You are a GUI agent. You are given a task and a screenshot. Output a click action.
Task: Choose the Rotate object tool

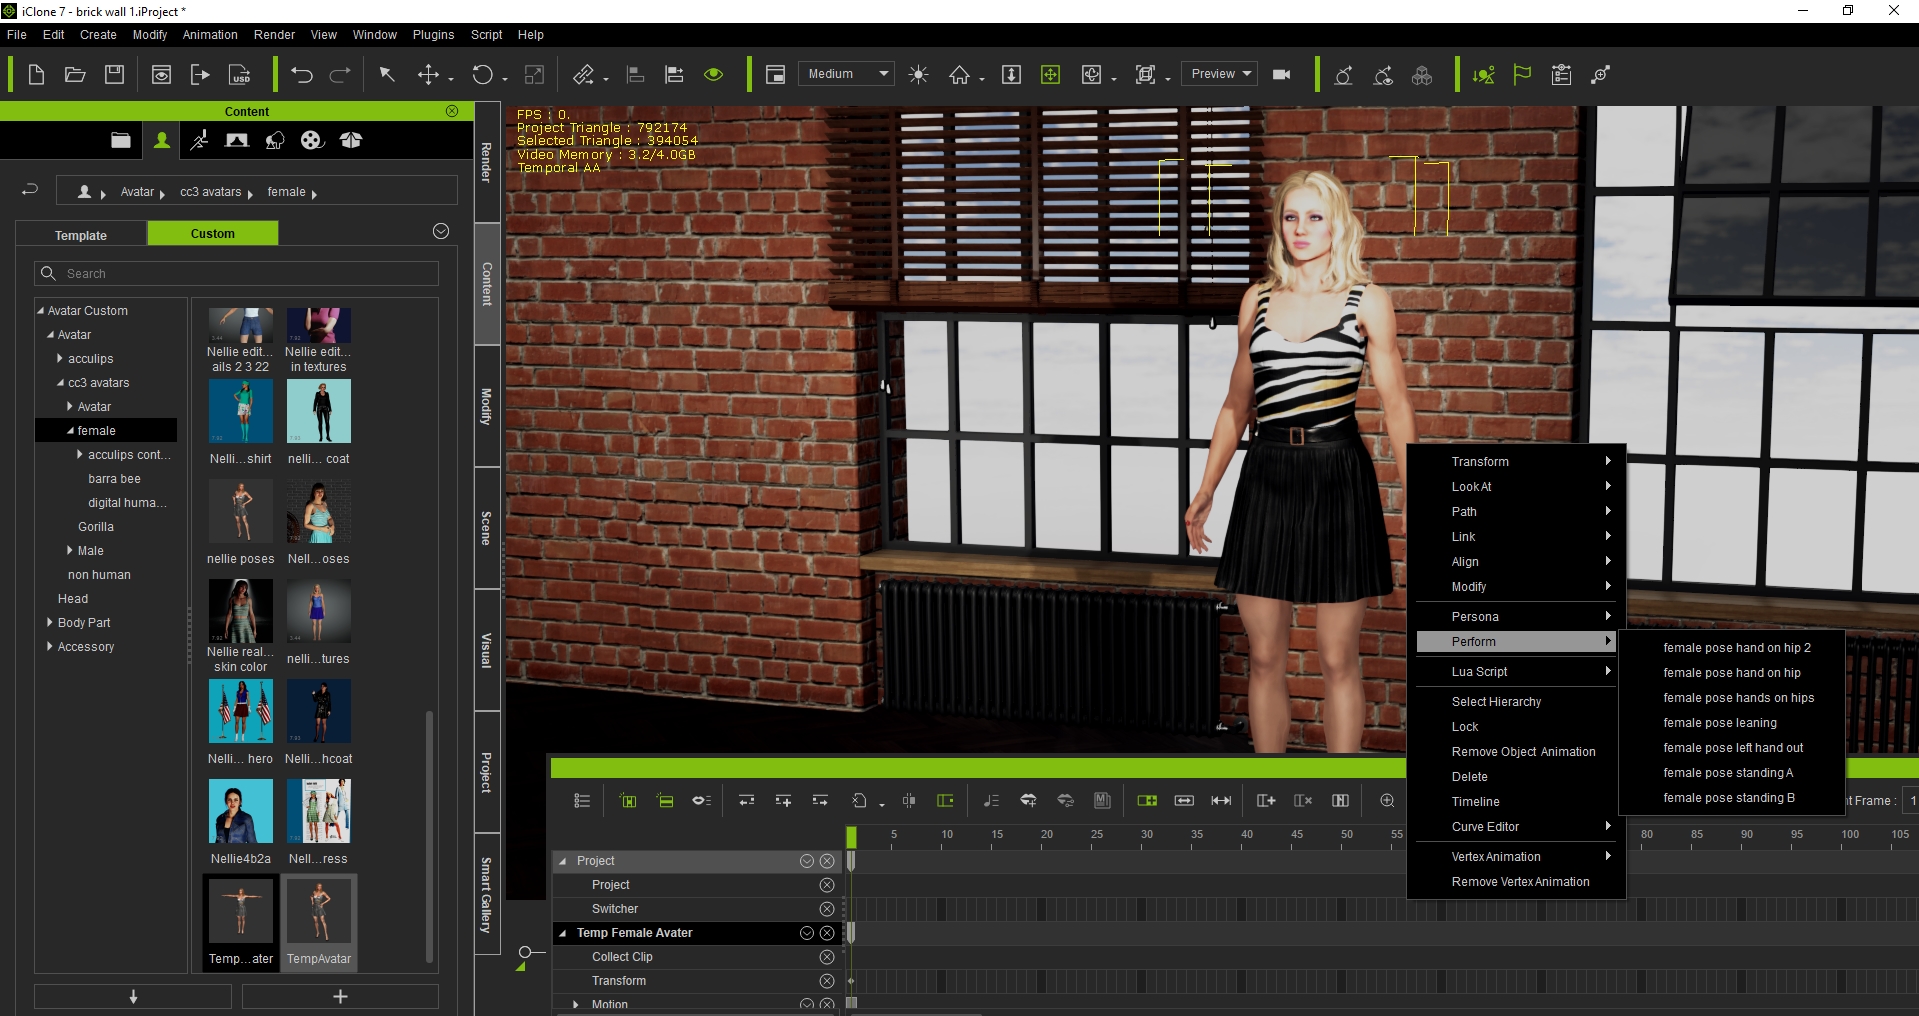tap(483, 75)
